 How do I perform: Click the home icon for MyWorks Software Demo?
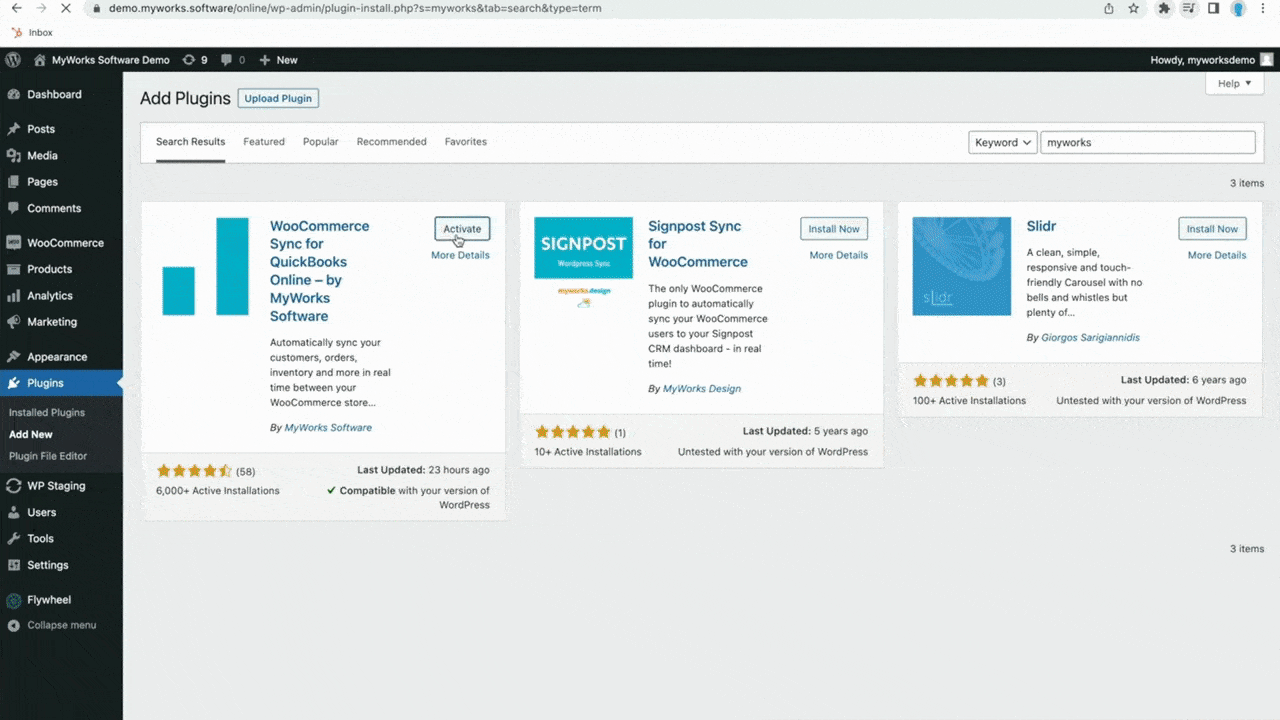tap(40, 60)
